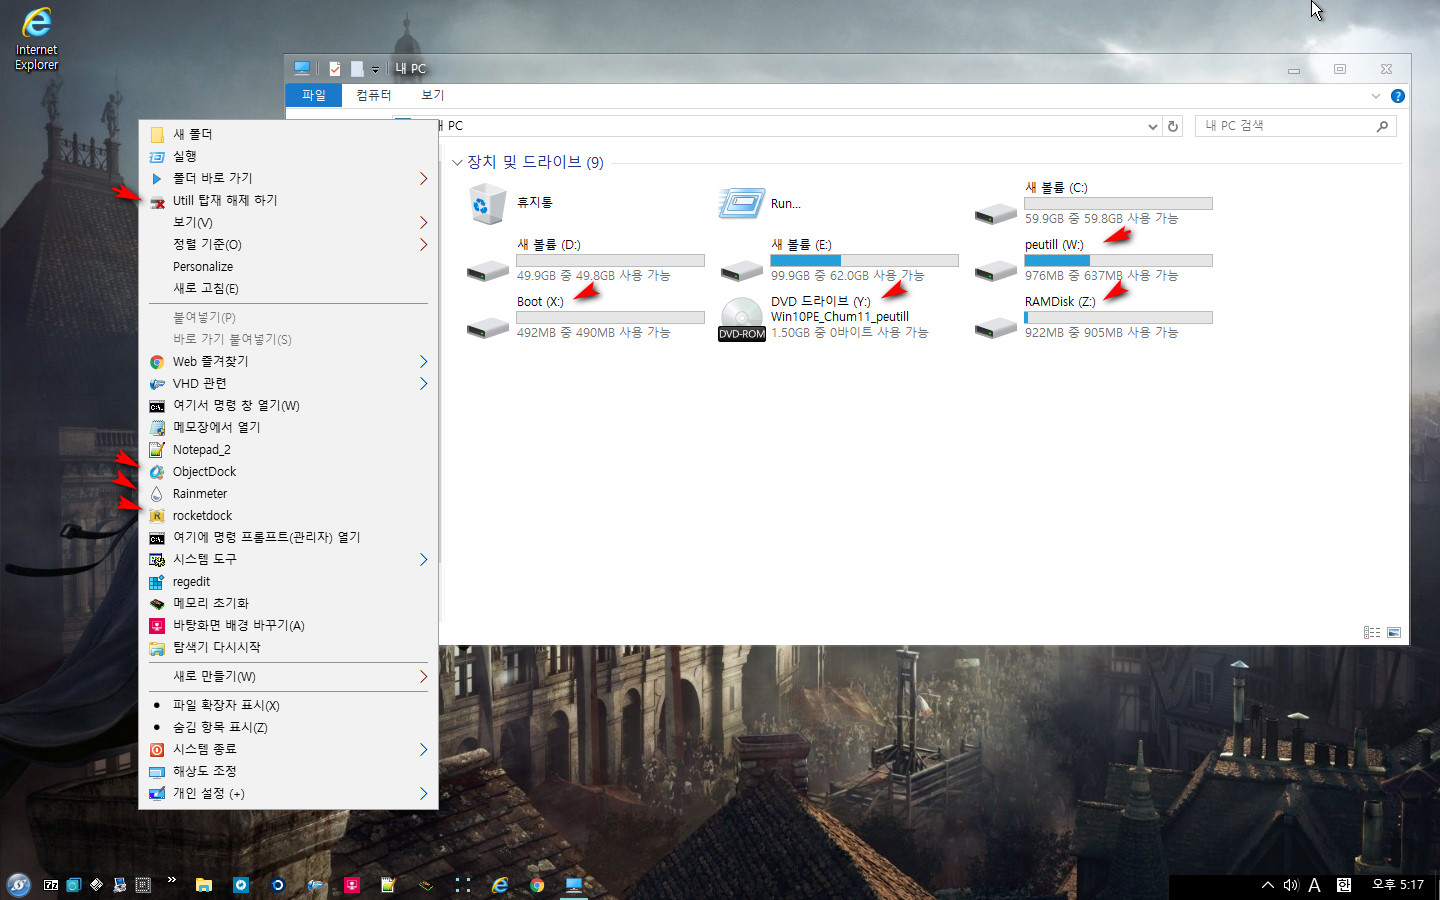This screenshot has width=1440, height=900.
Task: Open the 파일 ribbon tab
Action: pyautogui.click(x=314, y=95)
